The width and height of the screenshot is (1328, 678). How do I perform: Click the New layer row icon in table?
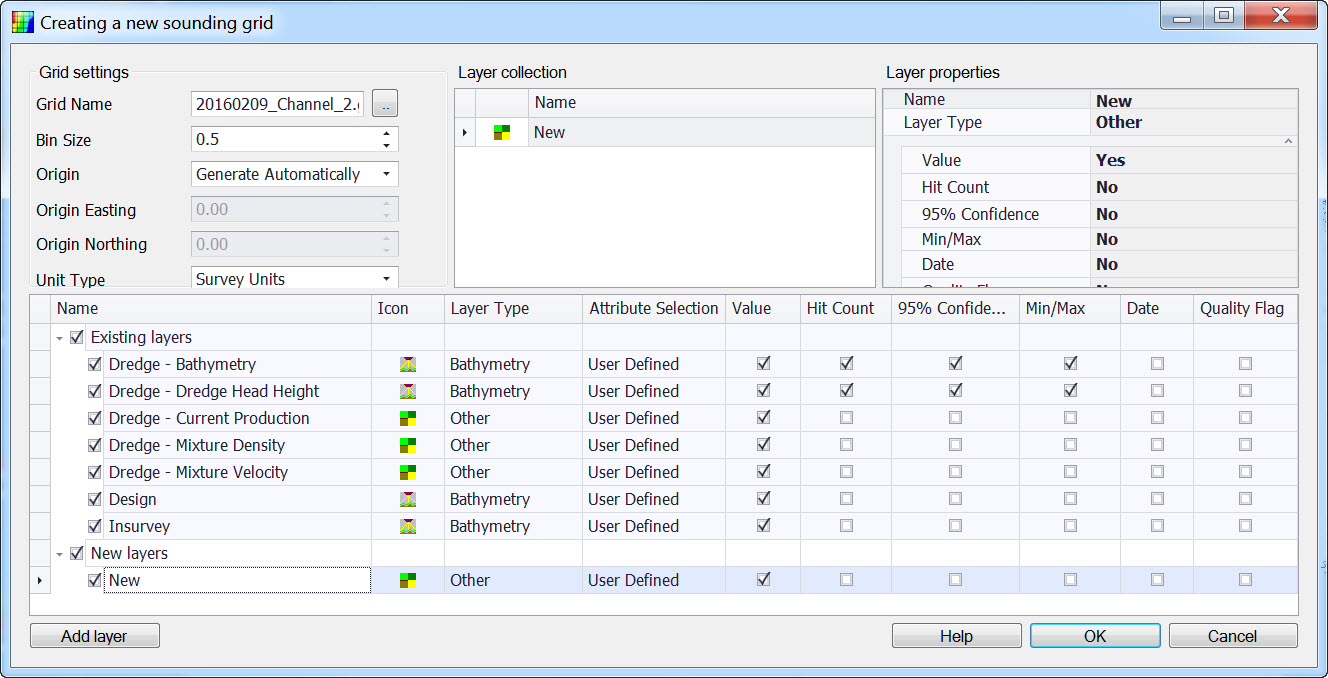coord(407,580)
